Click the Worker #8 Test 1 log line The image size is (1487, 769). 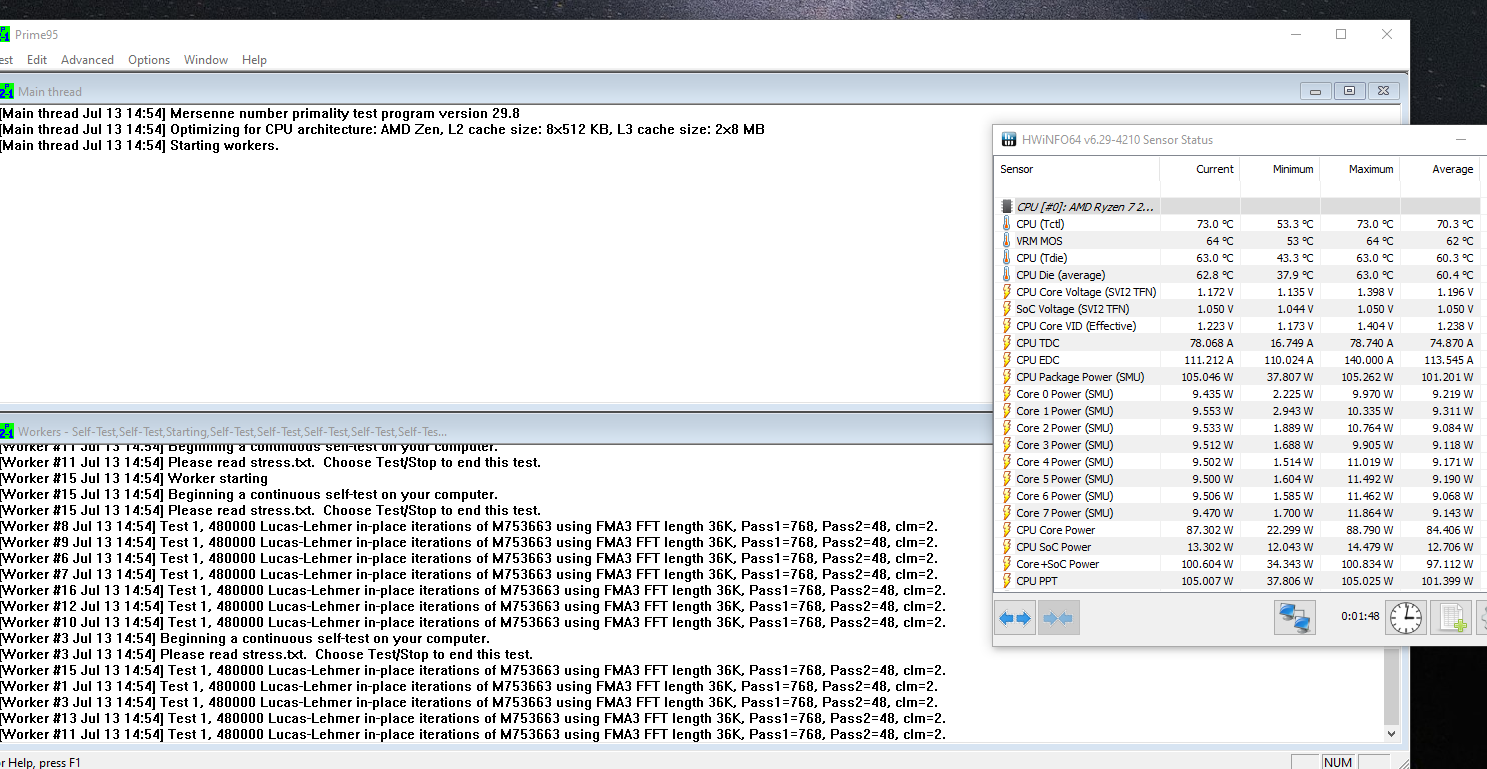click(x=469, y=526)
